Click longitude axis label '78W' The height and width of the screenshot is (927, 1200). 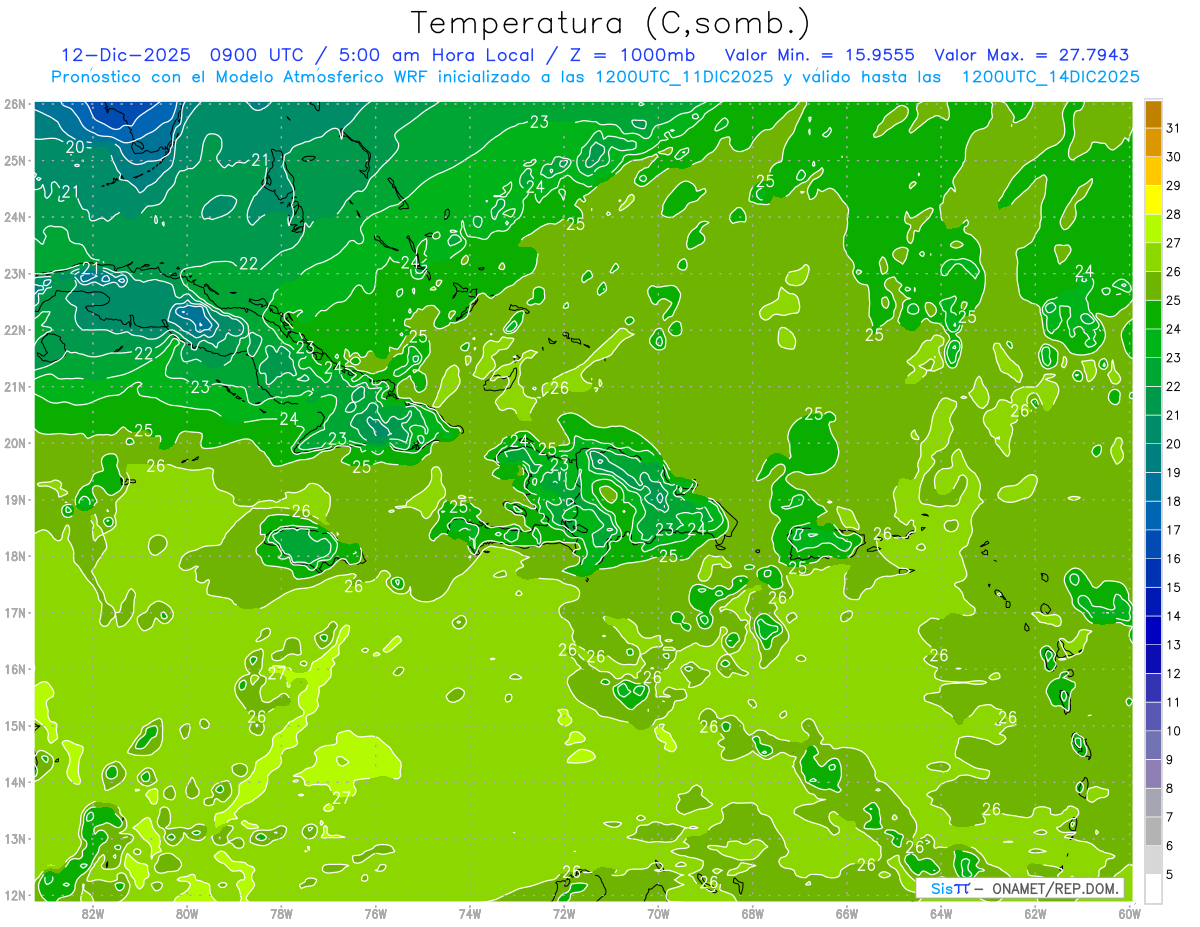coord(281,913)
